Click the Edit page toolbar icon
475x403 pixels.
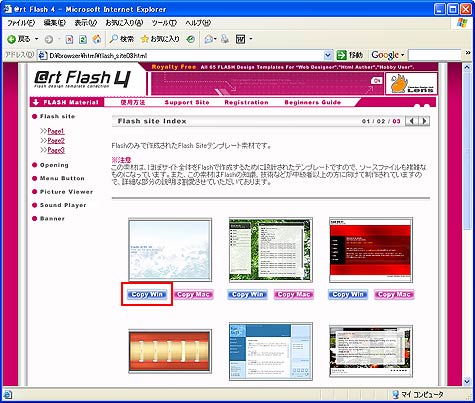pyautogui.click(x=240, y=39)
